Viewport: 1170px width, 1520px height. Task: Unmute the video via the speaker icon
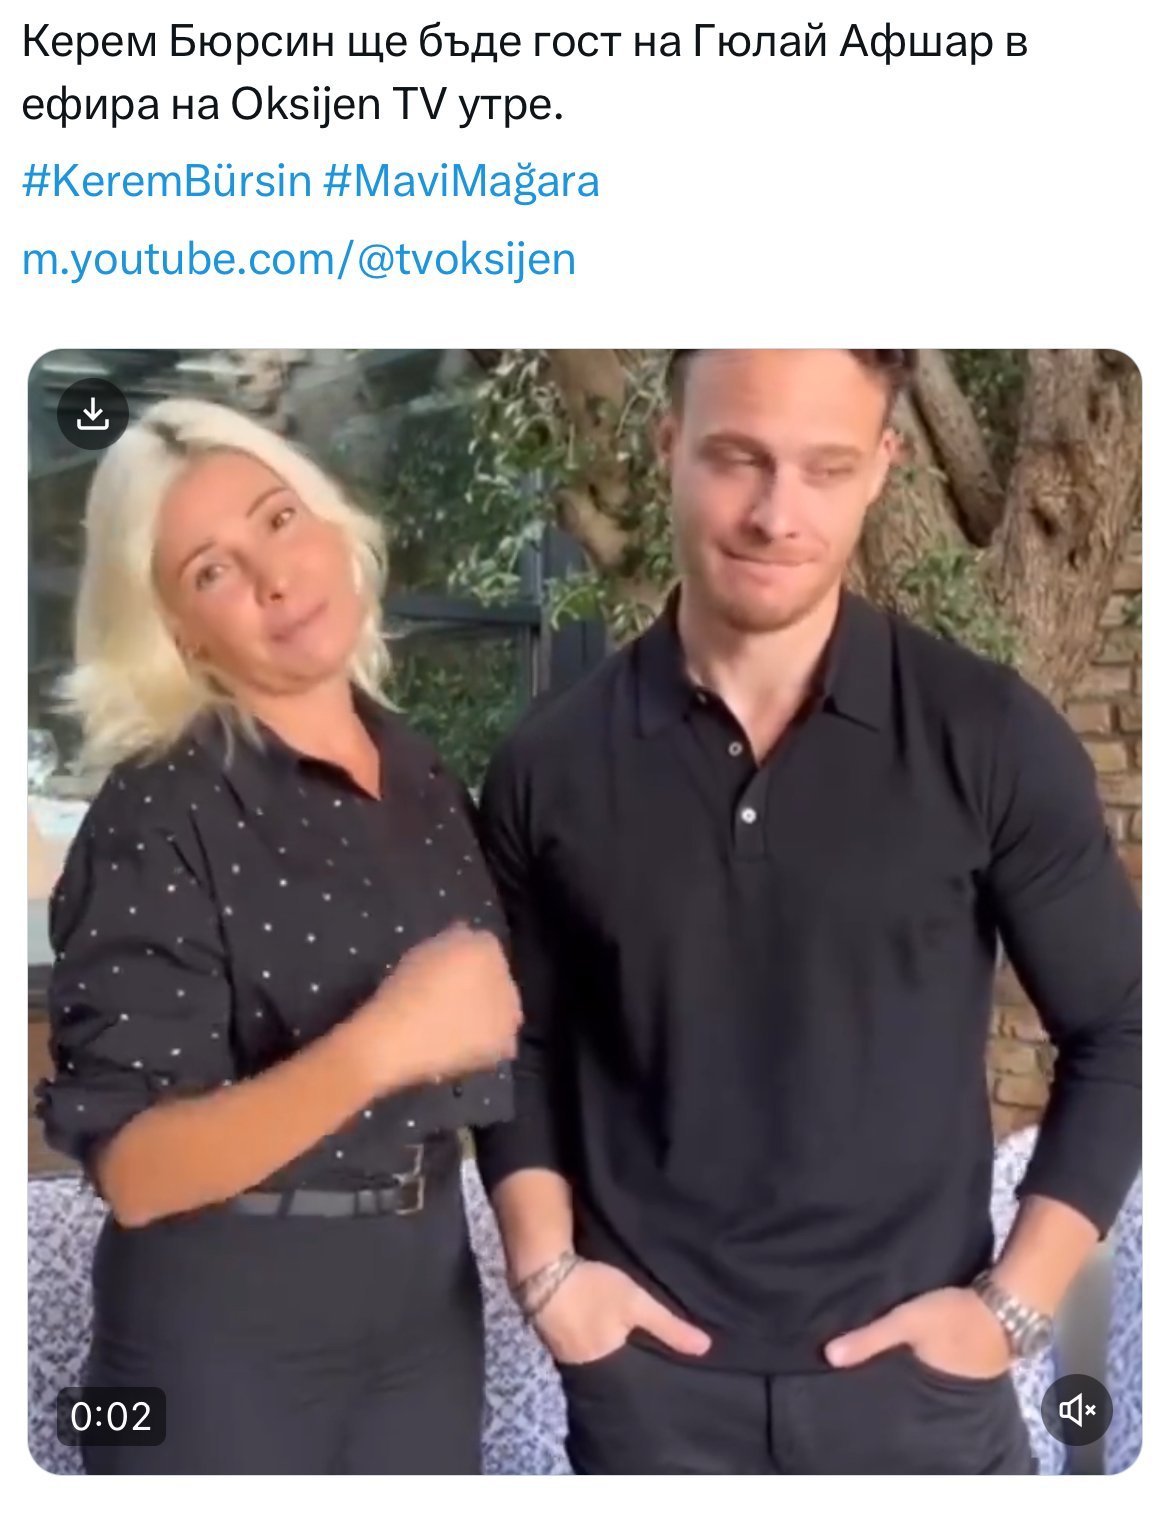pos(1077,1410)
